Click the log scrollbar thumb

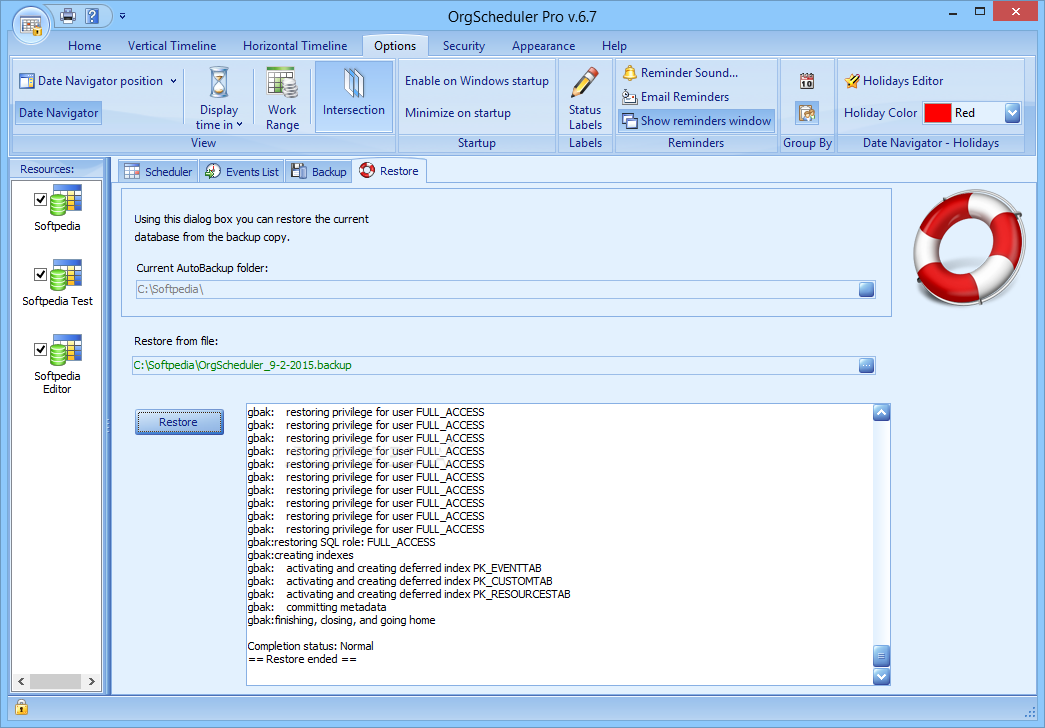coord(881,655)
